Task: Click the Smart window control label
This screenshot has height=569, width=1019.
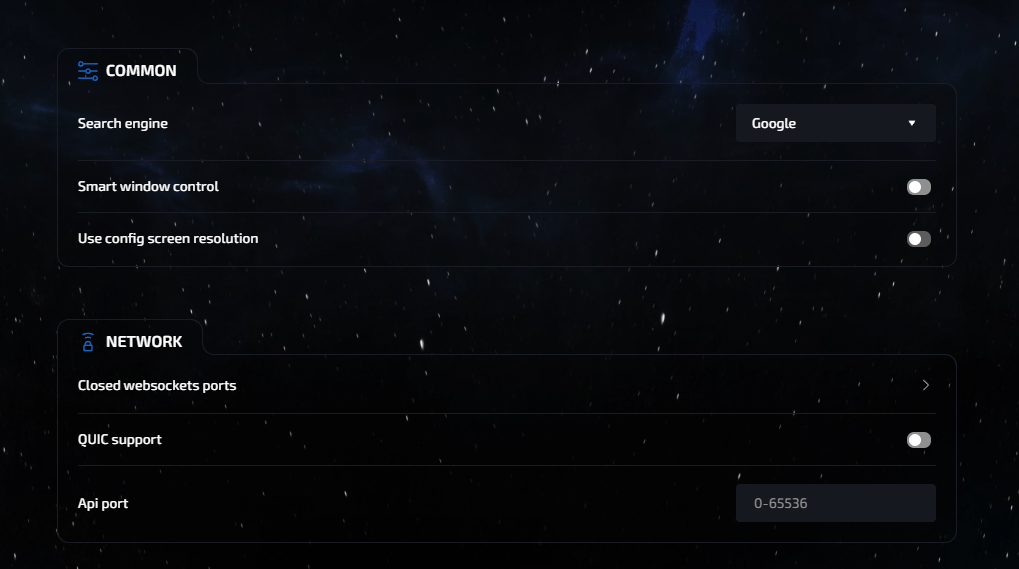Action: click(x=148, y=186)
